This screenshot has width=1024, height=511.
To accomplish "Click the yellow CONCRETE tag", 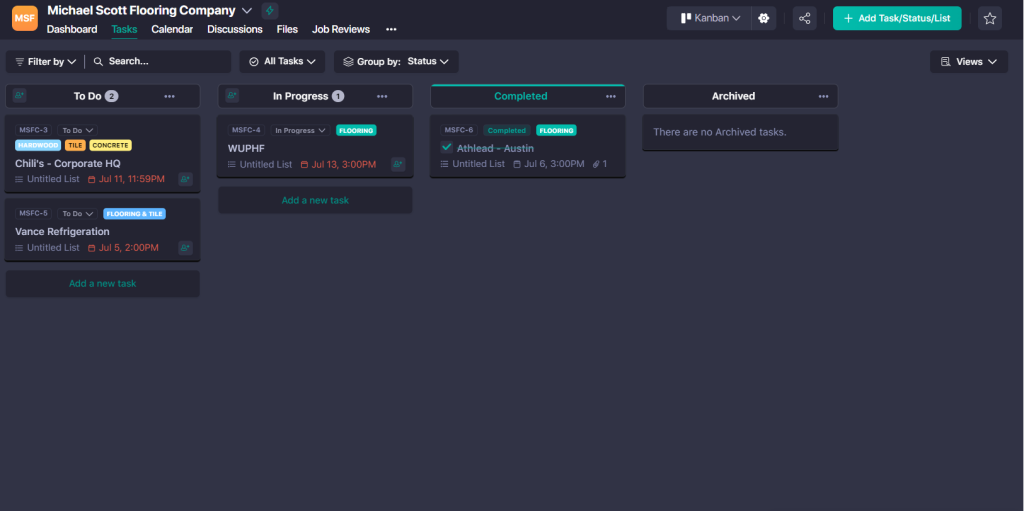I will [110, 145].
